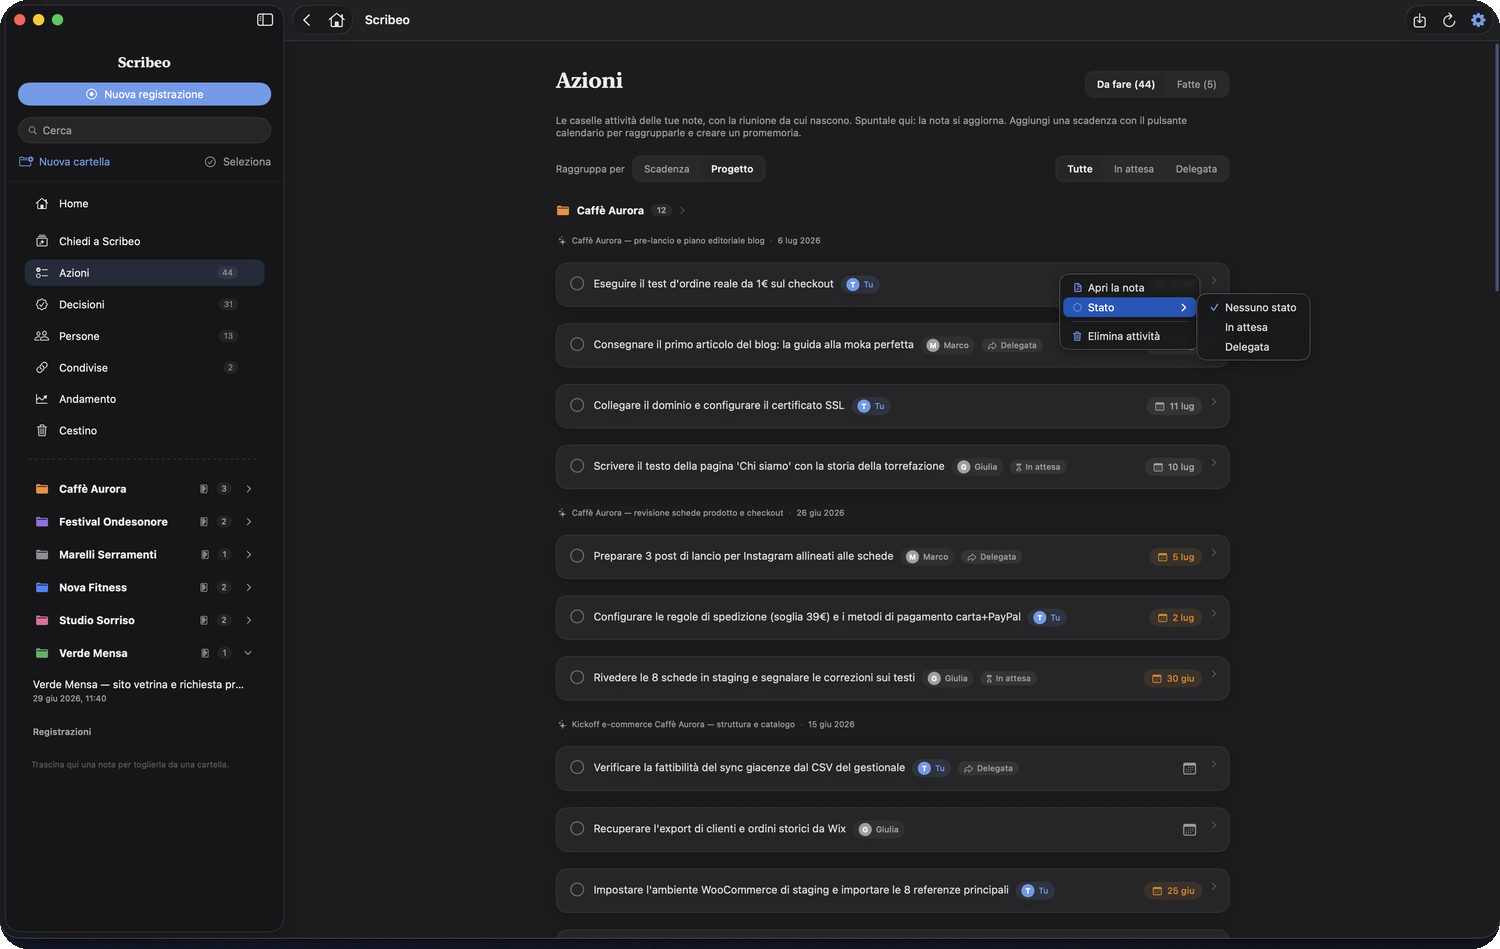Open Cestino trash item
The width and height of the screenshot is (1500, 949).
click(144, 431)
